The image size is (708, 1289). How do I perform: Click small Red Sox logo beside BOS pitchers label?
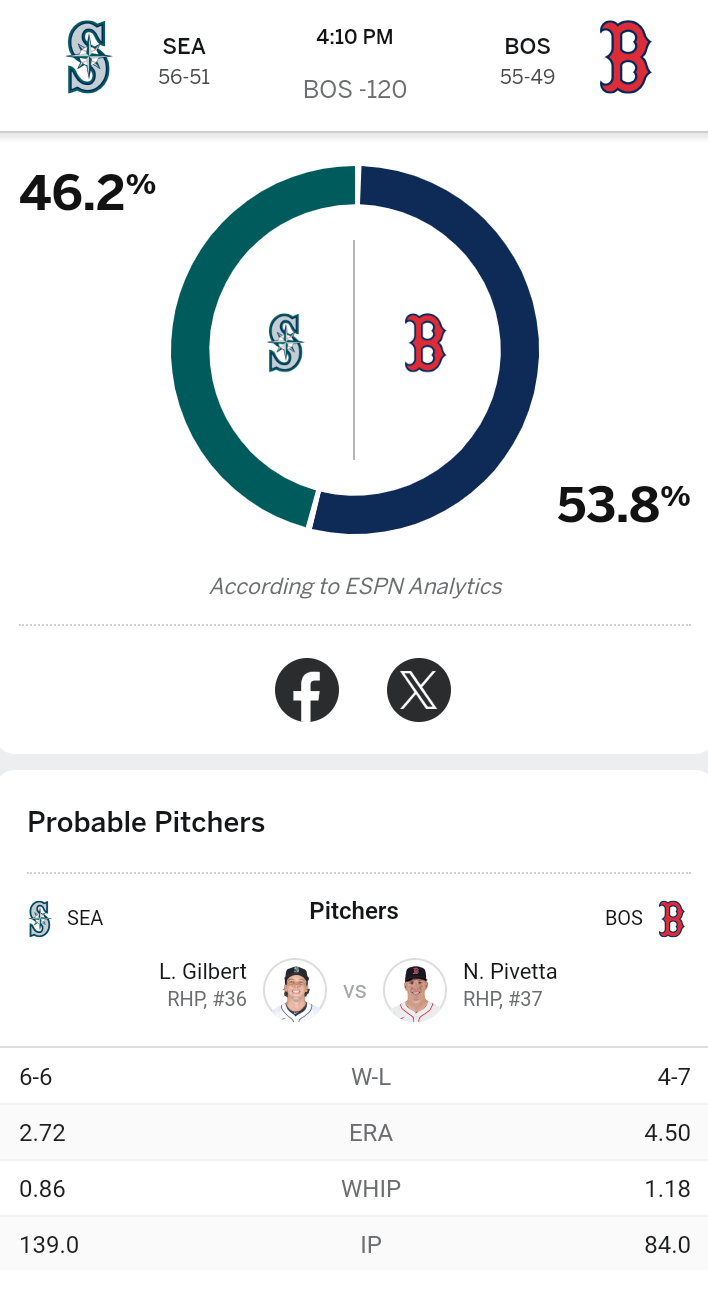click(671, 918)
